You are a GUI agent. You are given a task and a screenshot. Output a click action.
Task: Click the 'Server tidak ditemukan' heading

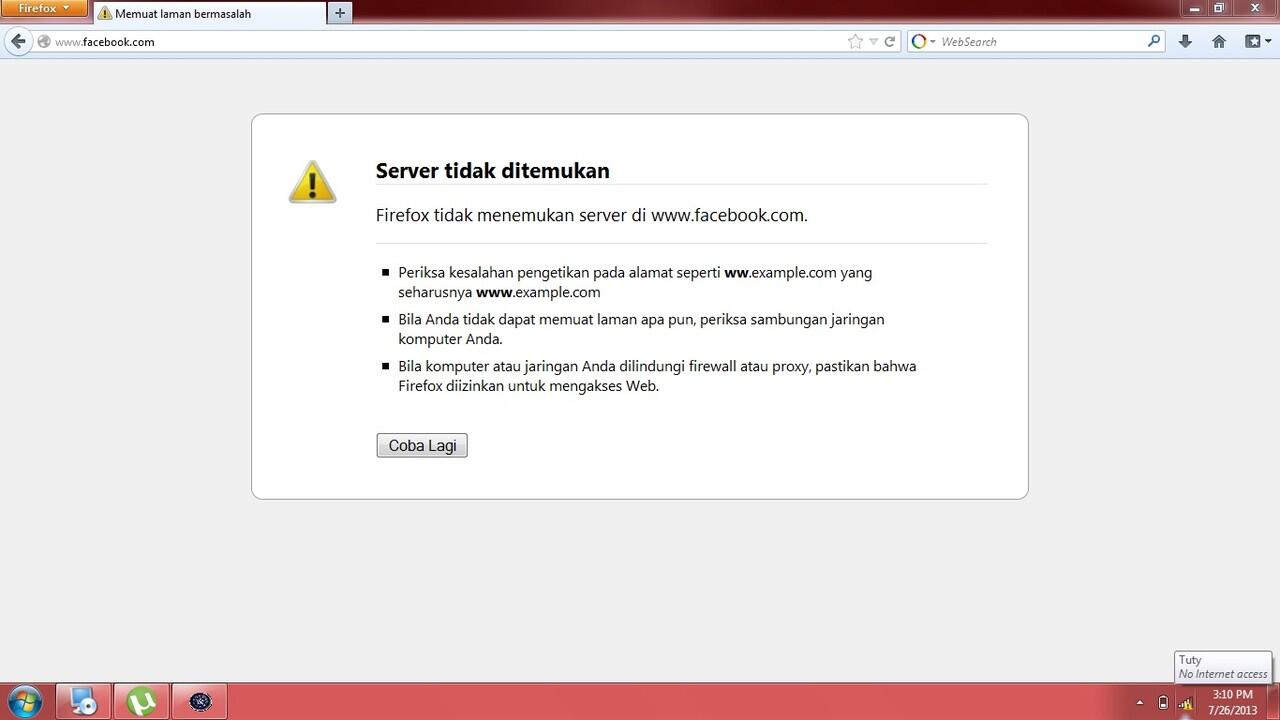click(x=493, y=171)
